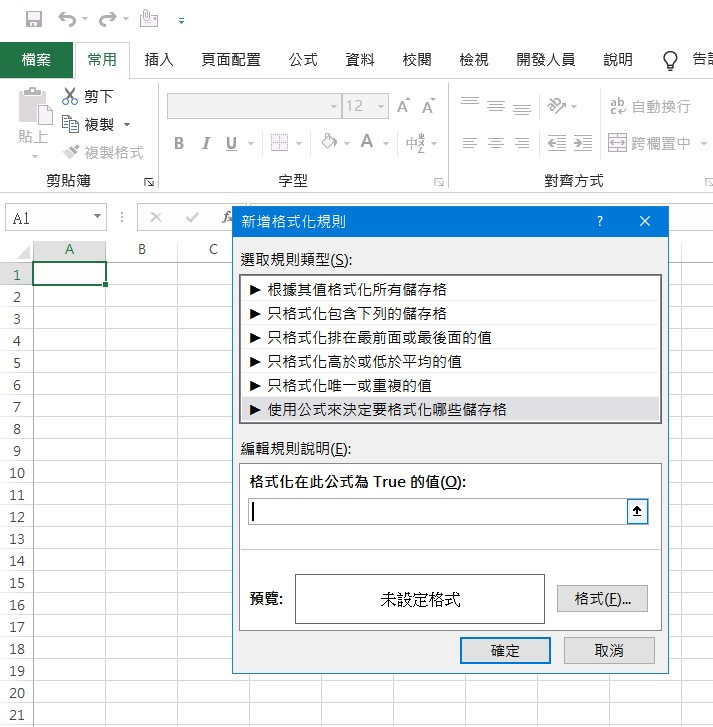Select rule type 只格式化高於或低於平均的值
Viewport: 713px width, 727px height.
[450, 362]
